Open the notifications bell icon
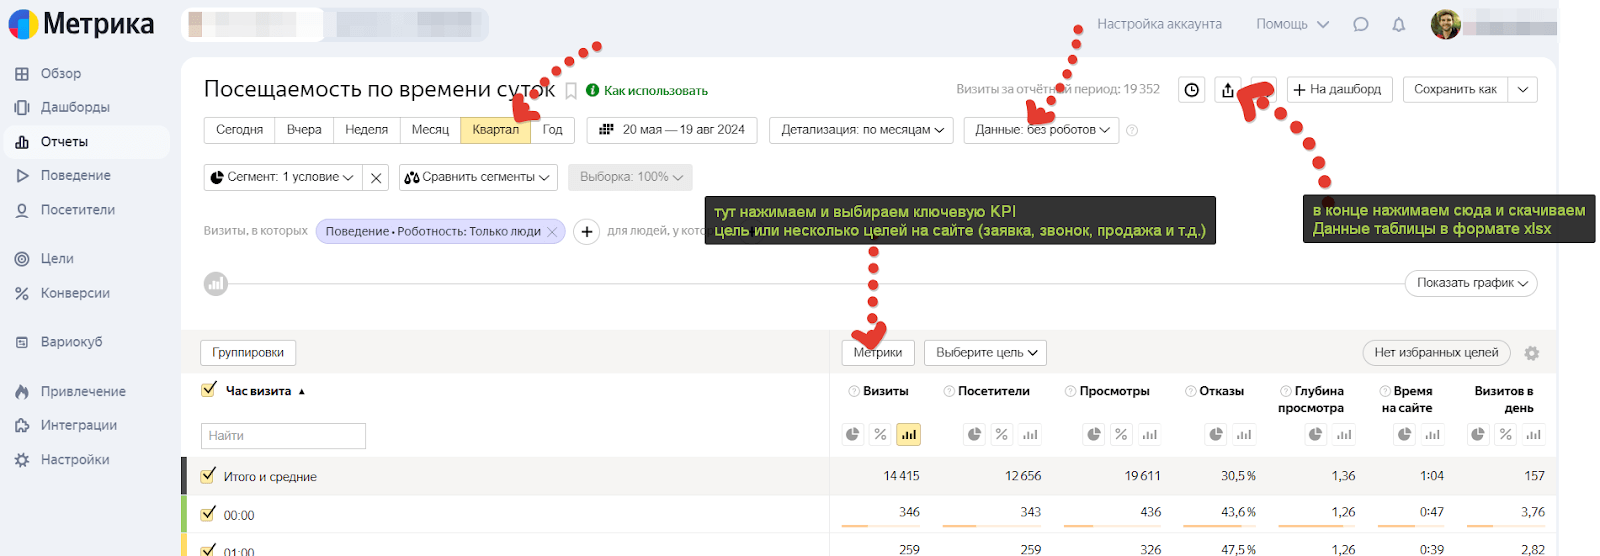The height and width of the screenshot is (556, 1600). [1399, 24]
